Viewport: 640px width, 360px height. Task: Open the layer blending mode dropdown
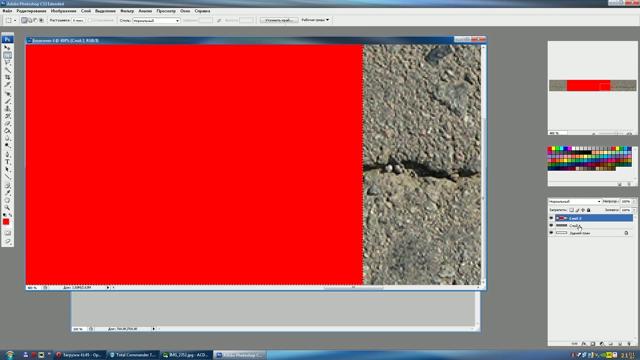click(x=575, y=202)
